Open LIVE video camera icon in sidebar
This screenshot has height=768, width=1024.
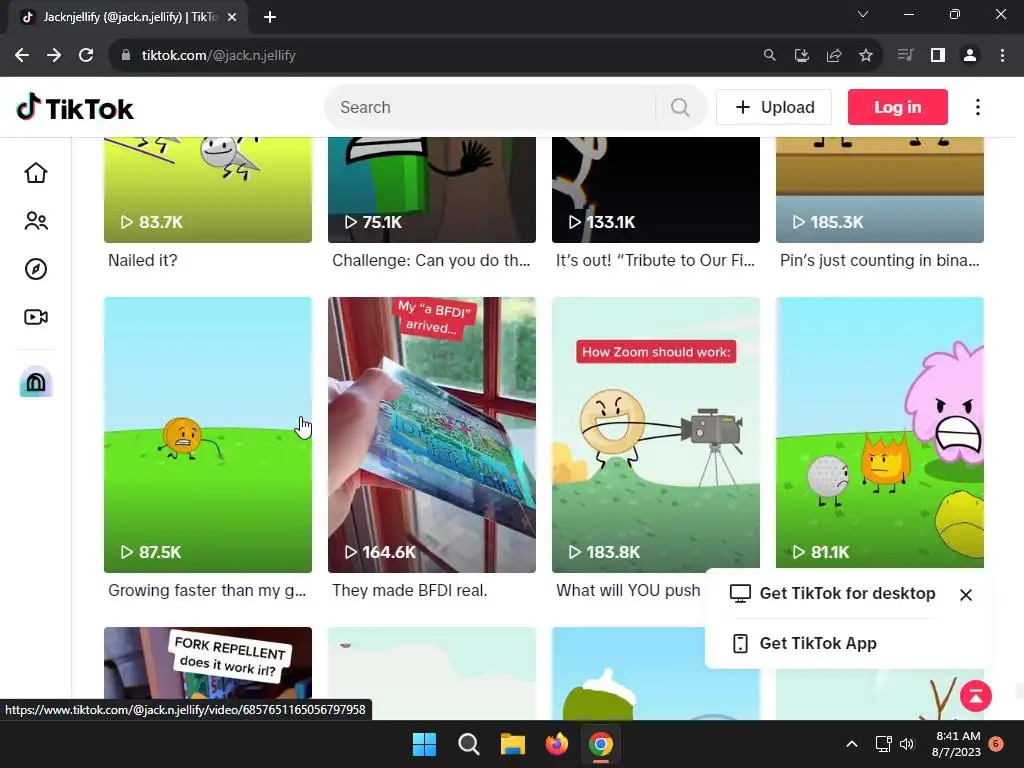pos(36,317)
